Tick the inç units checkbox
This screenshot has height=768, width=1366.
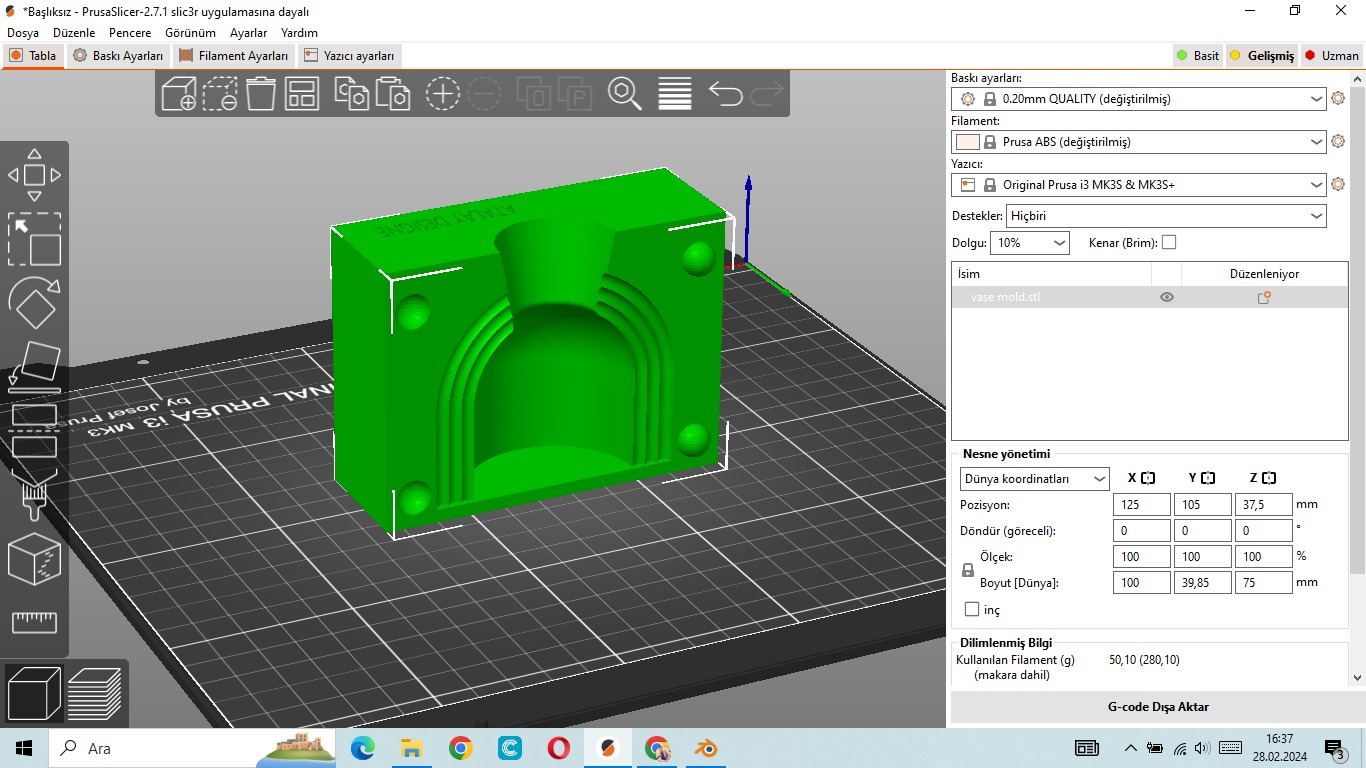point(972,609)
